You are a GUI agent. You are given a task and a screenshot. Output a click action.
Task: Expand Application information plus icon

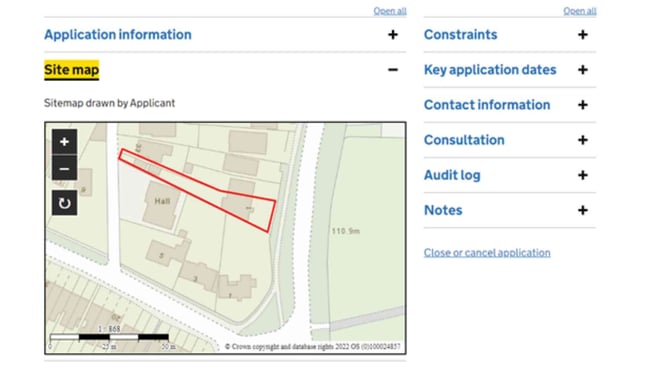(x=393, y=34)
